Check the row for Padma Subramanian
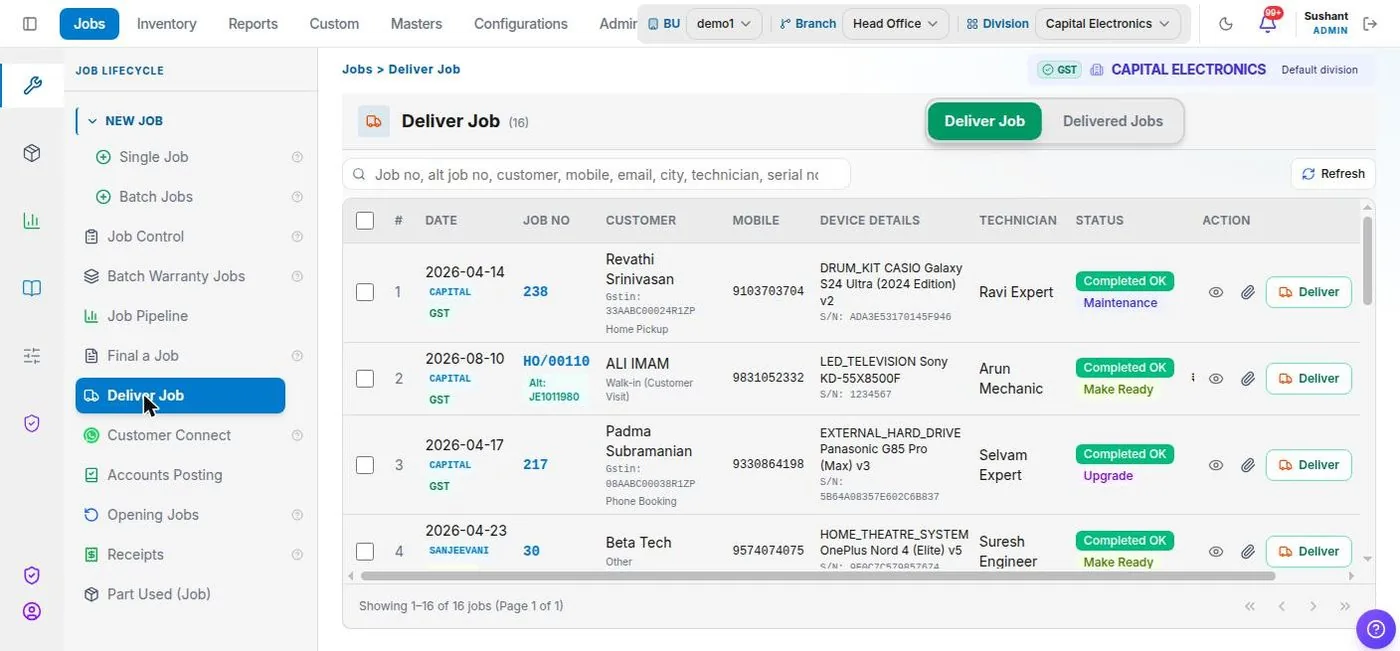 point(365,465)
